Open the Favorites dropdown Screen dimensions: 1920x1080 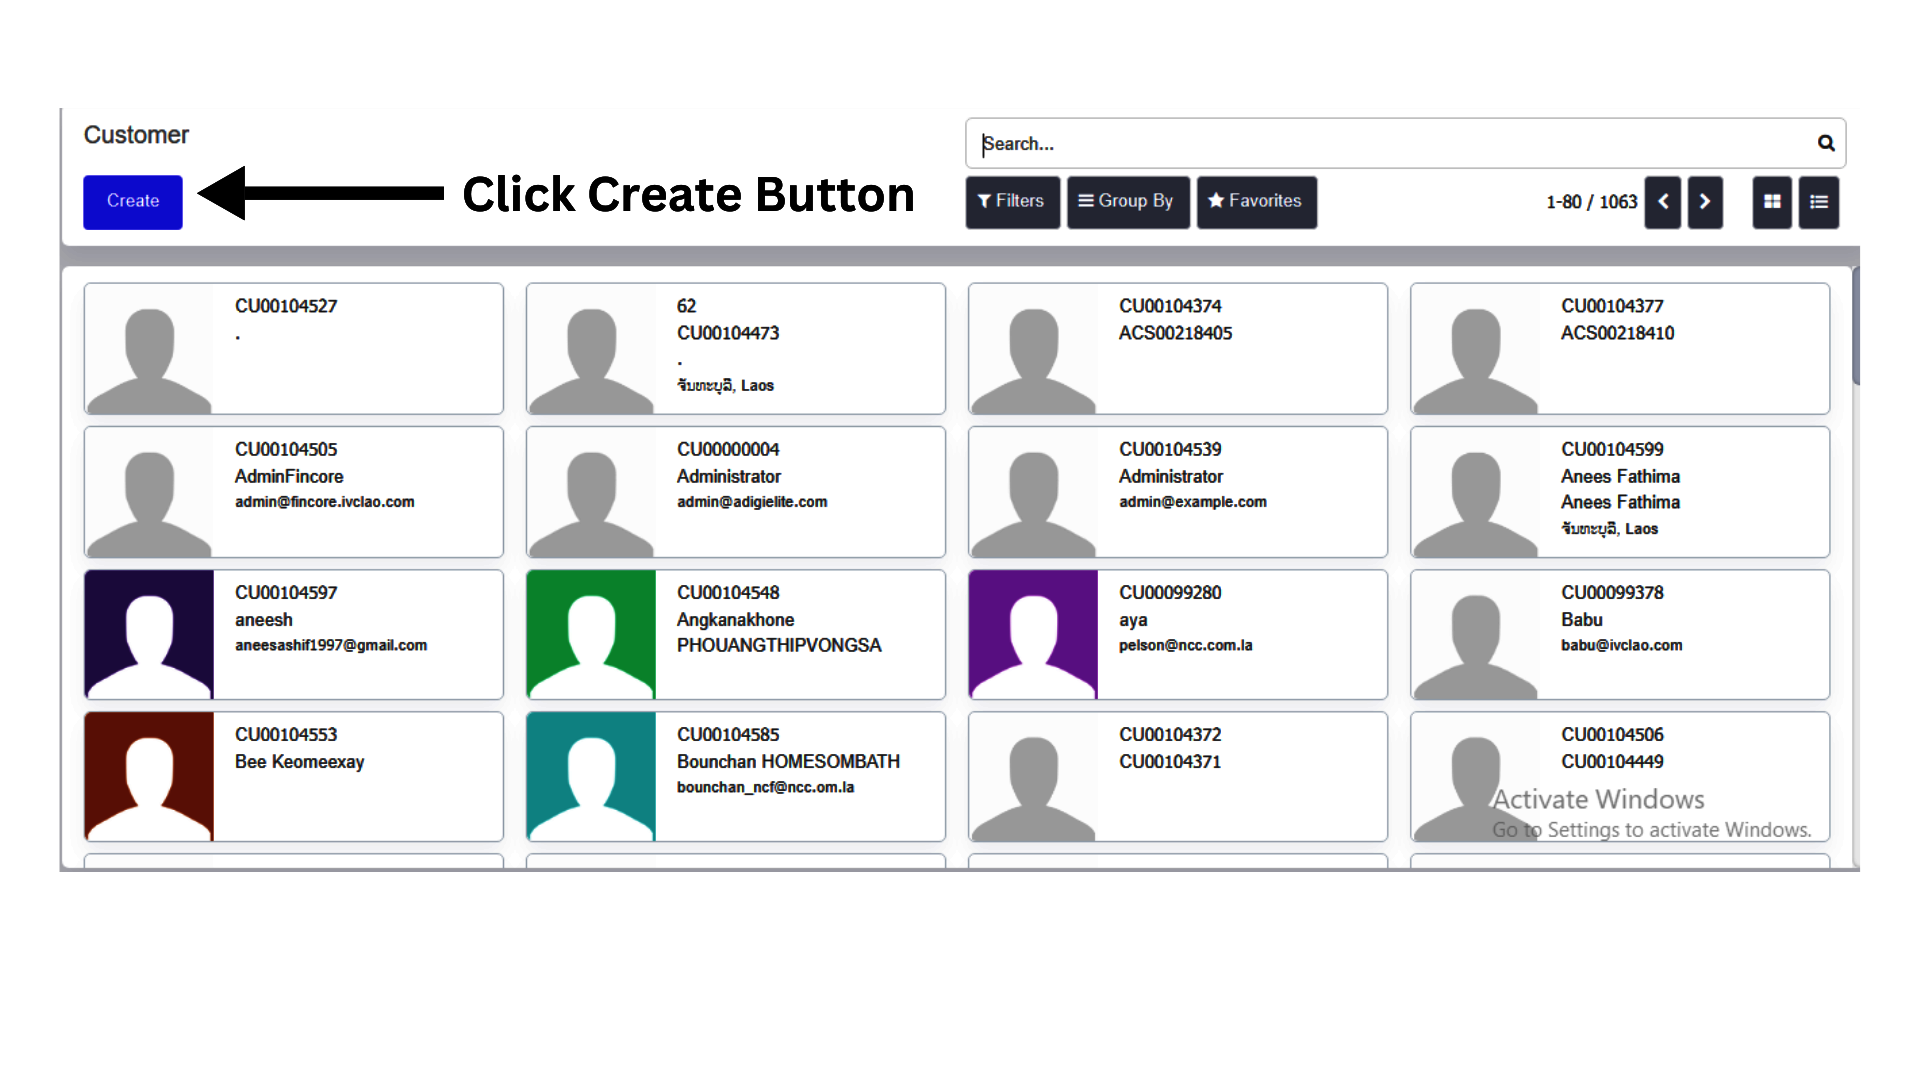pos(1257,201)
